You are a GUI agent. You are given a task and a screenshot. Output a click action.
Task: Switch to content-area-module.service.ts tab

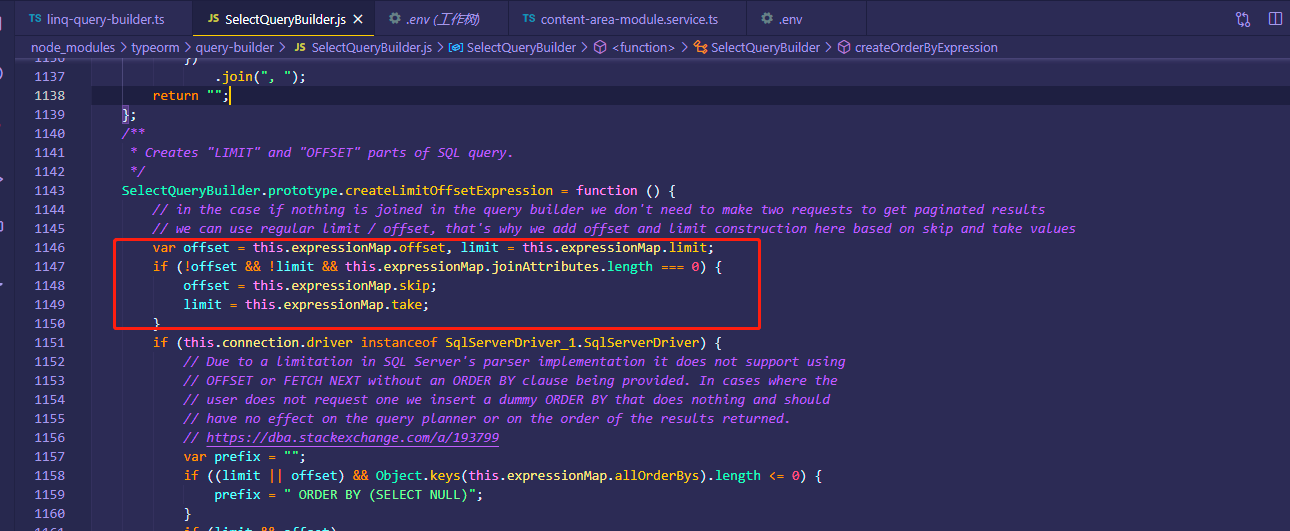628,18
